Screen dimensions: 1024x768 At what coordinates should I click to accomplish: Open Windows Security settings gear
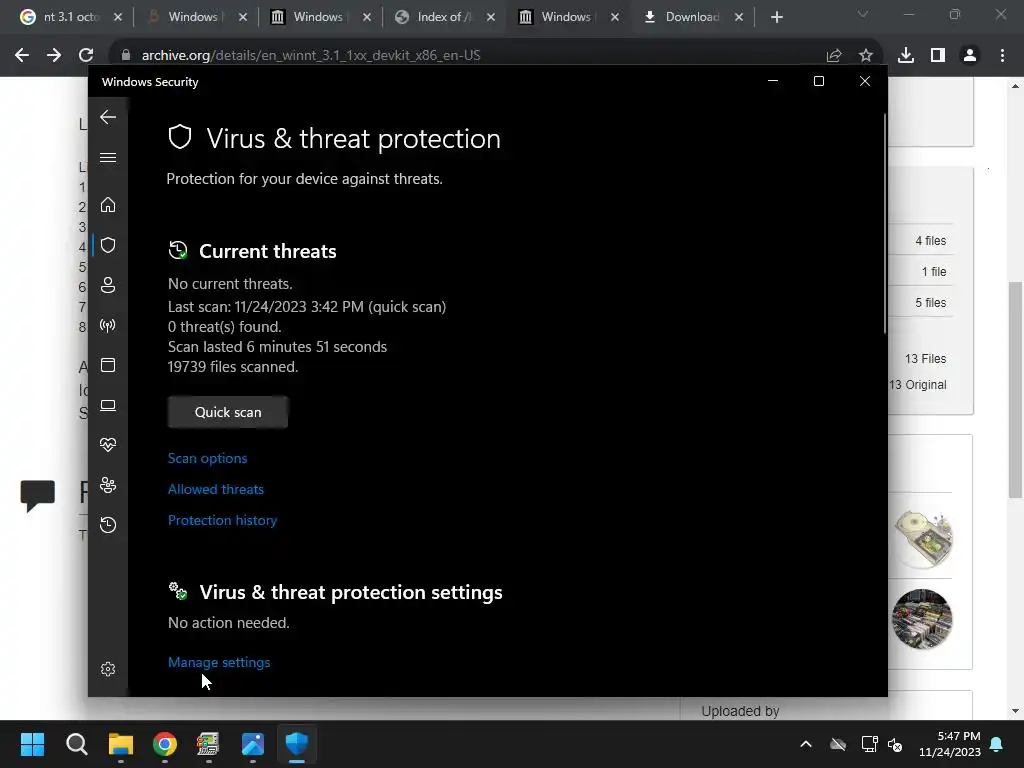pyautogui.click(x=108, y=669)
